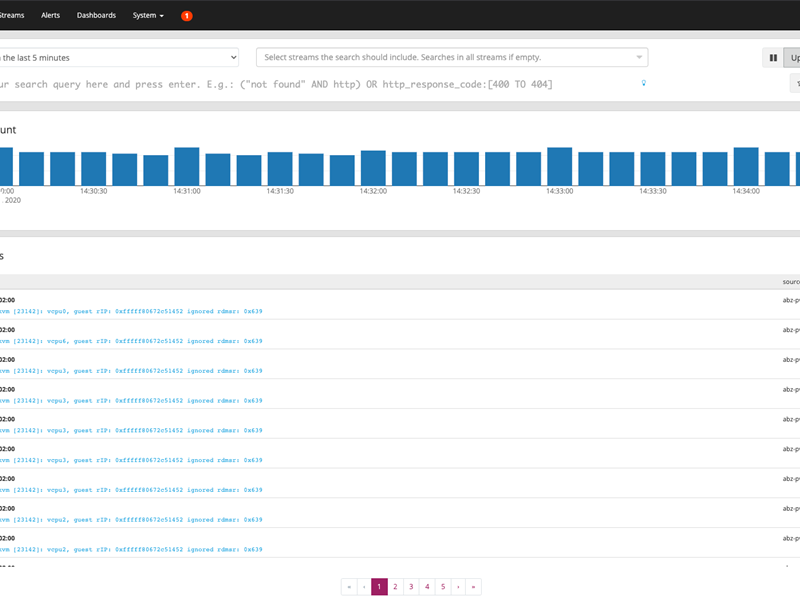This screenshot has width=800, height=600.
Task: Jump to last page in pagination
Action: click(x=473, y=587)
